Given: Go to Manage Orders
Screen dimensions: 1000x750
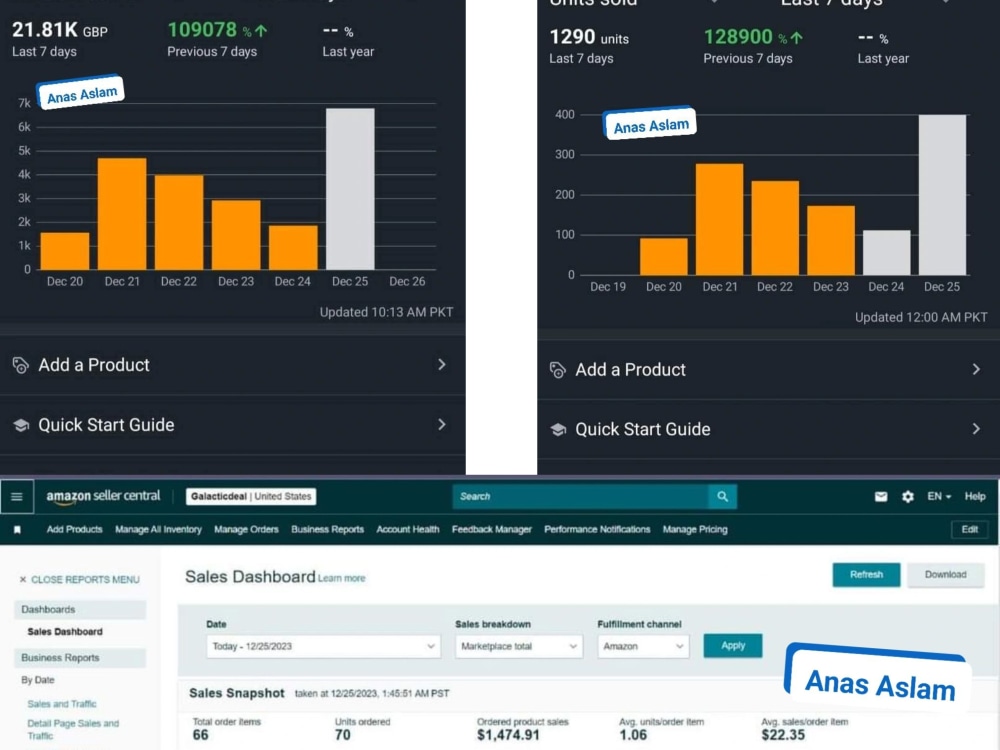Looking at the screenshot, I should pyautogui.click(x=246, y=529).
